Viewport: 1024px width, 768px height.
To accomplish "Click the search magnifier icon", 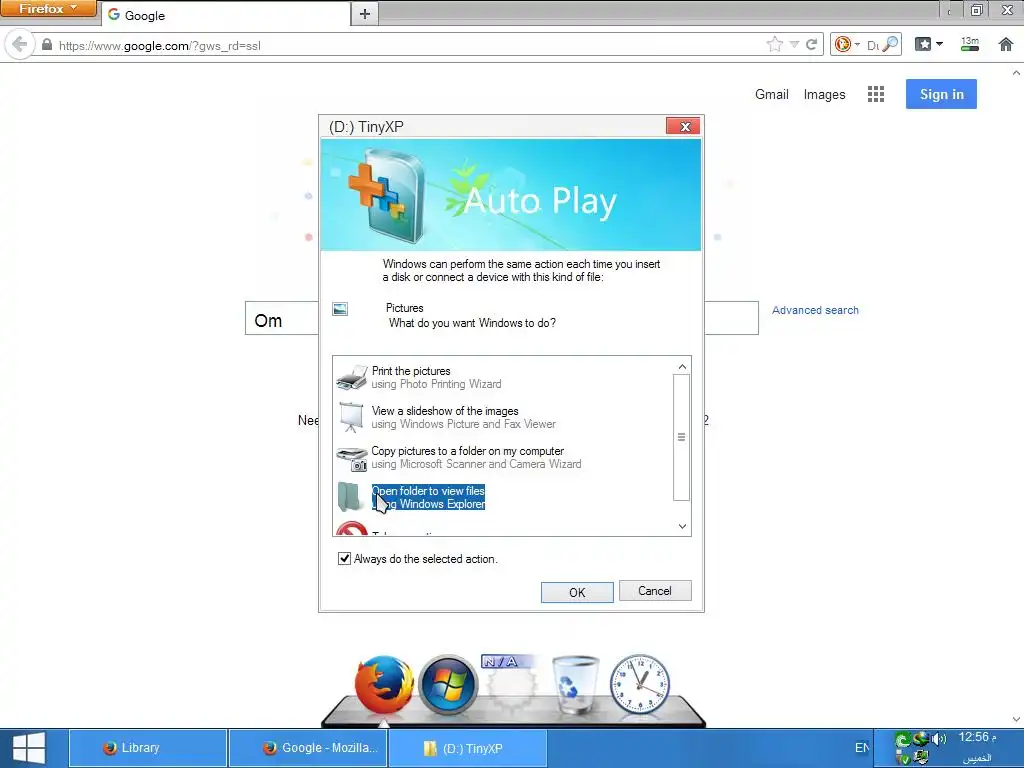I will (x=890, y=44).
